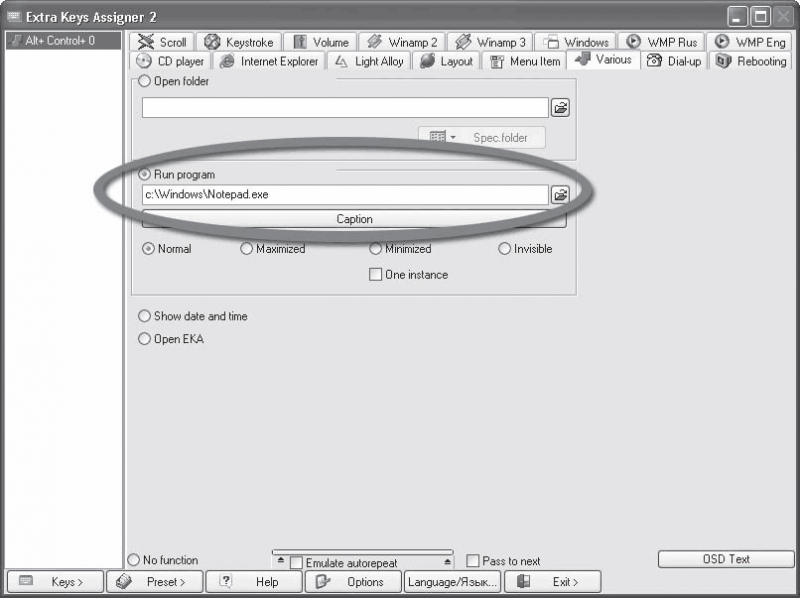Click the Run program path field
Image resolution: width=800 pixels, height=598 pixels.
(x=345, y=194)
